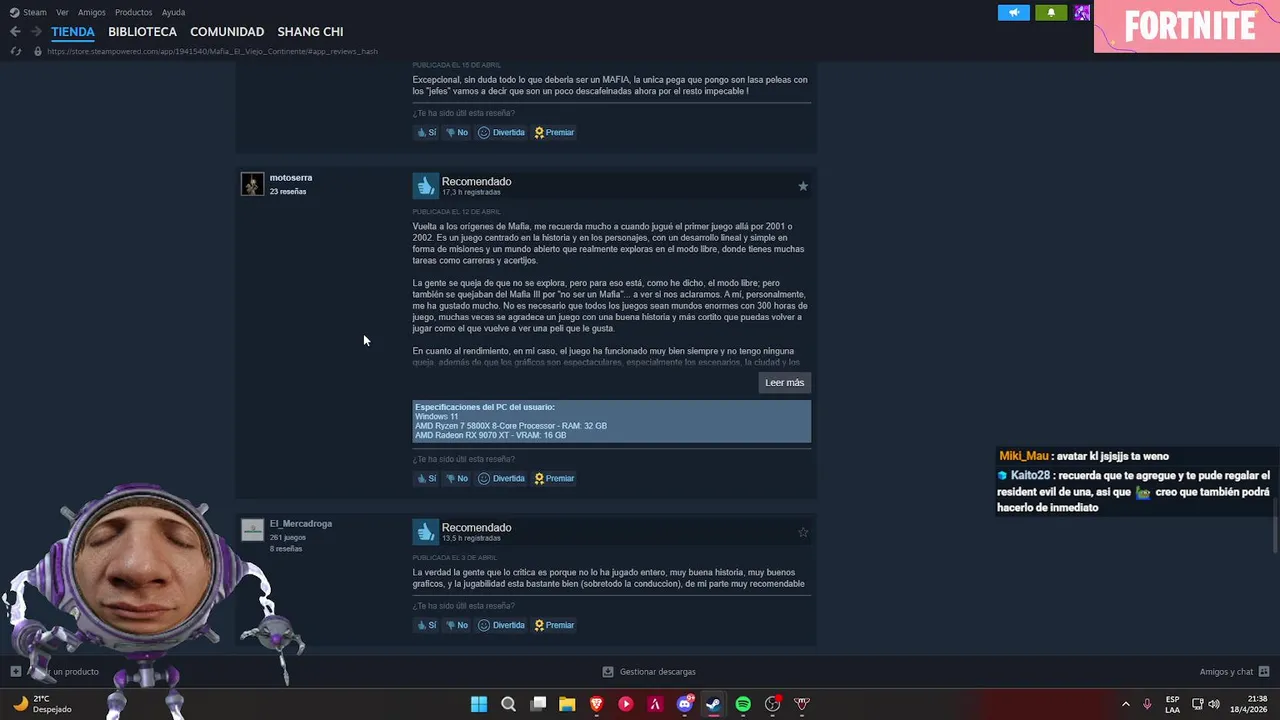The width and height of the screenshot is (1280, 720).
Task: Click the Amigos y chat icon
Action: (x=1264, y=672)
